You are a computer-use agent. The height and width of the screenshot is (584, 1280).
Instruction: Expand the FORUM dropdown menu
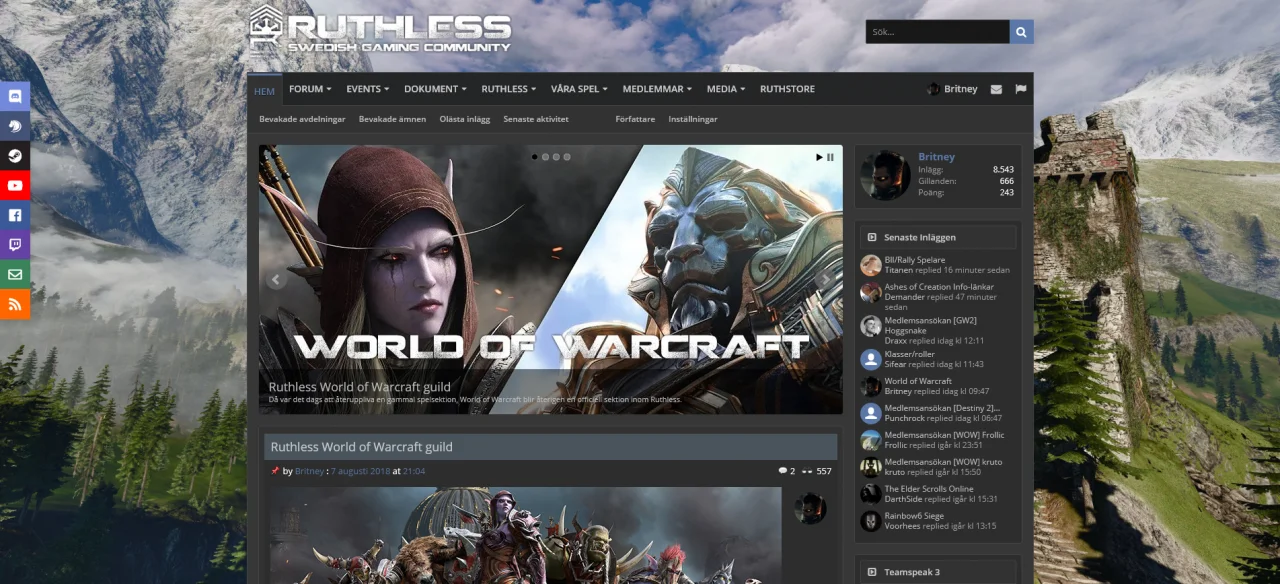pos(310,89)
